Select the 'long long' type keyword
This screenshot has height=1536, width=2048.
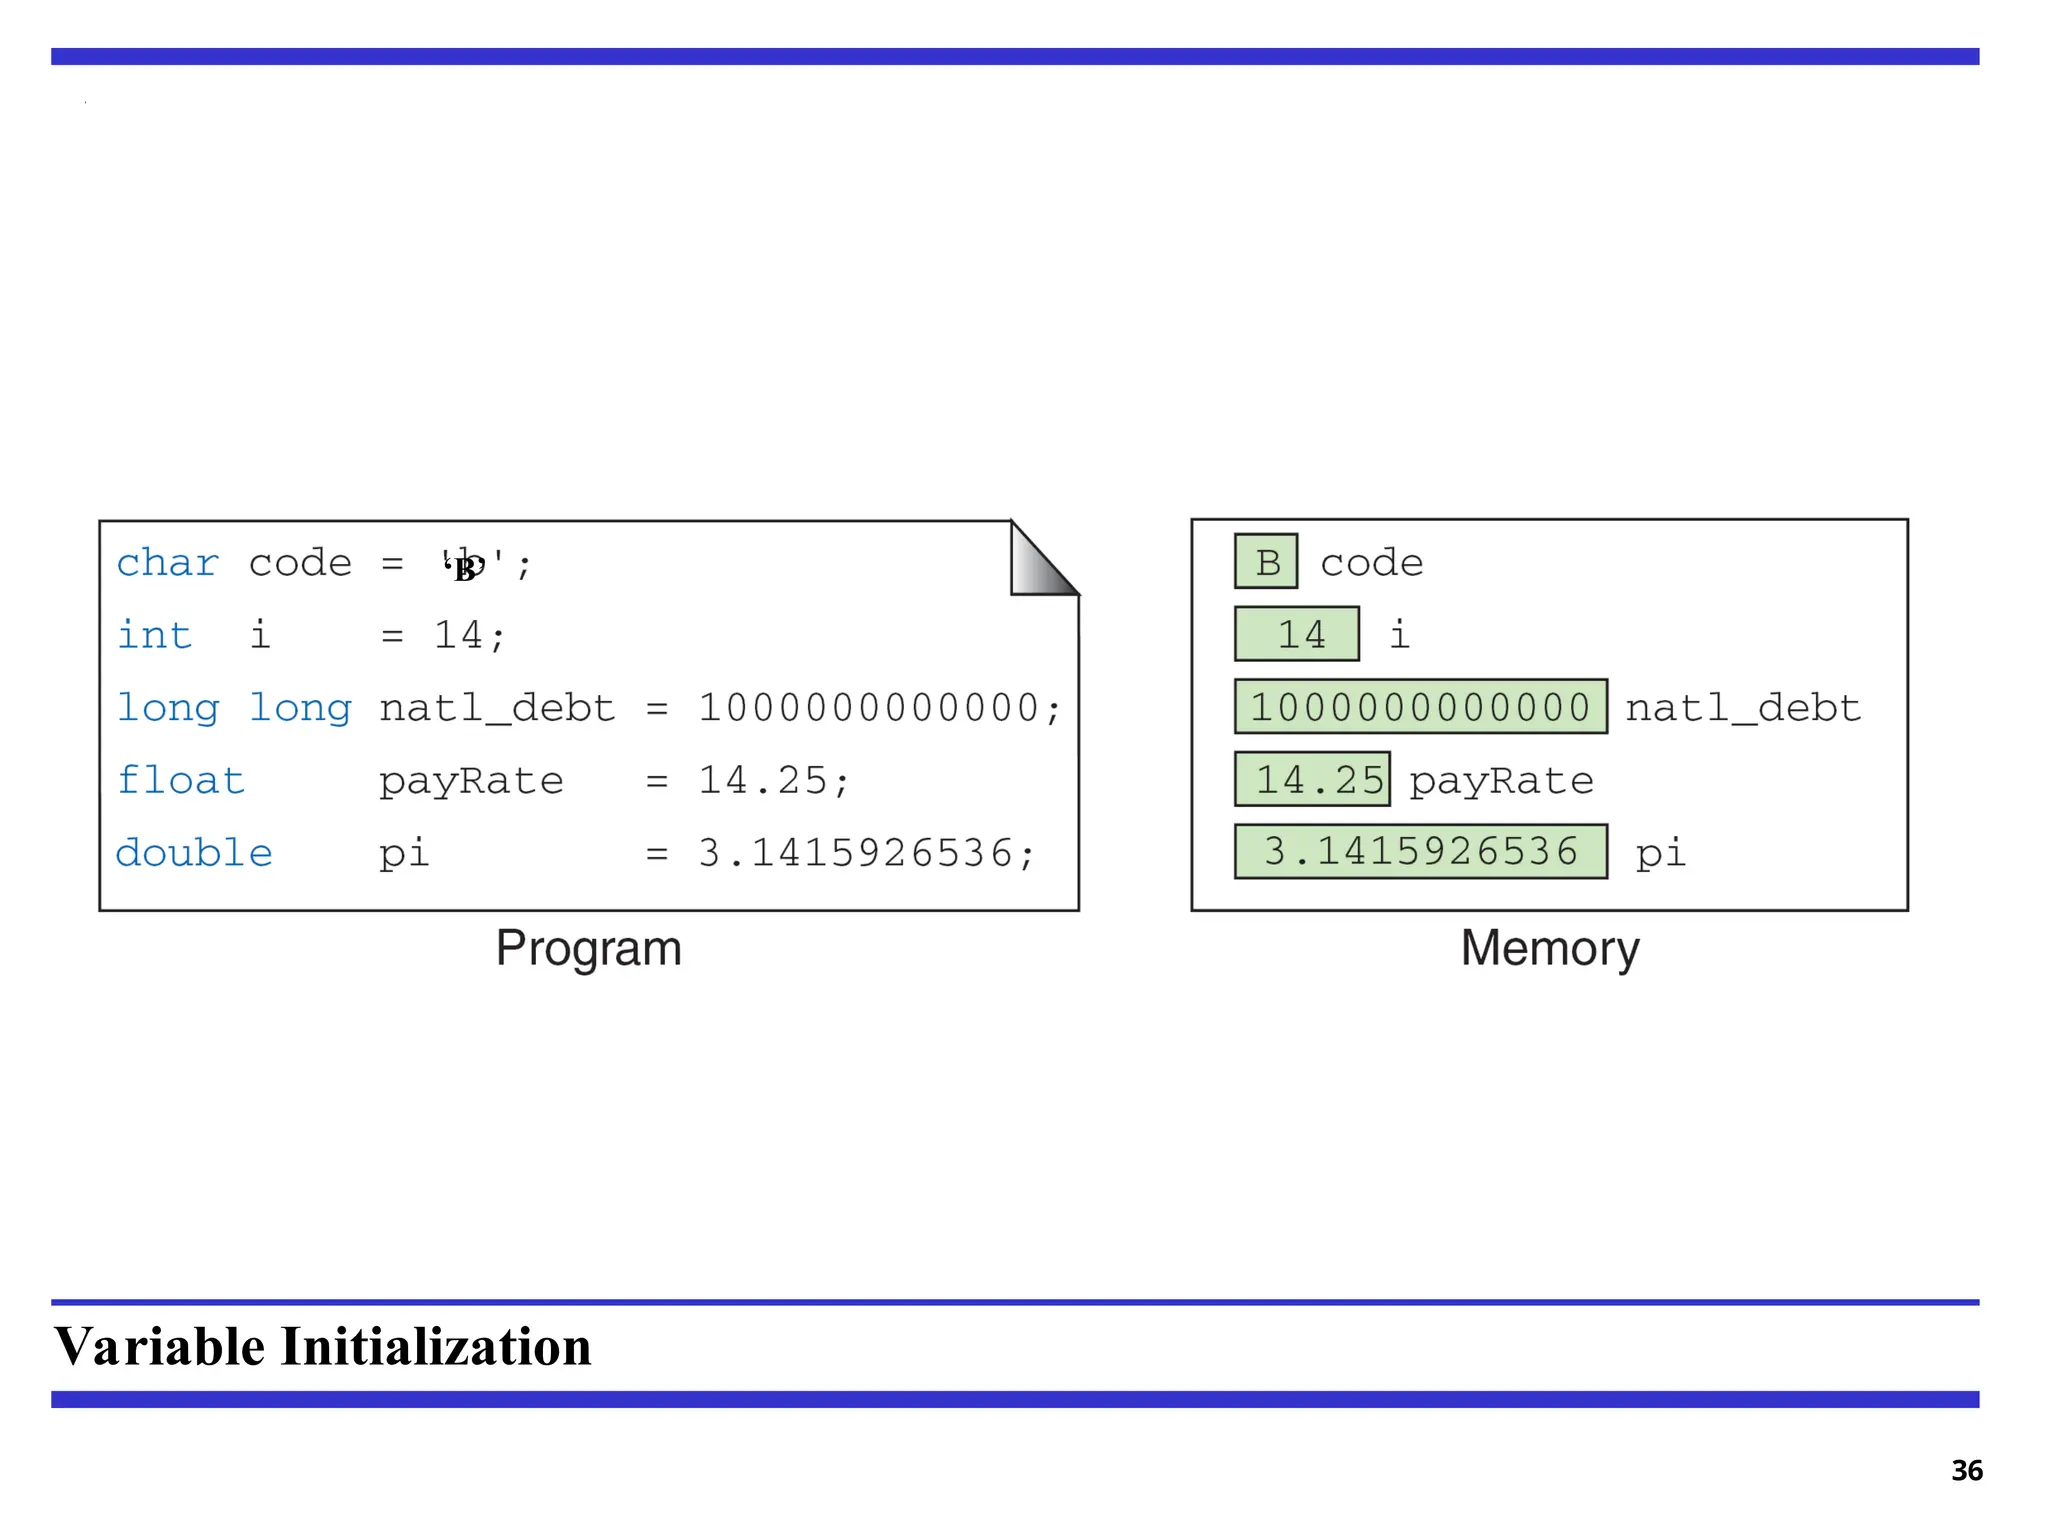pos(234,709)
